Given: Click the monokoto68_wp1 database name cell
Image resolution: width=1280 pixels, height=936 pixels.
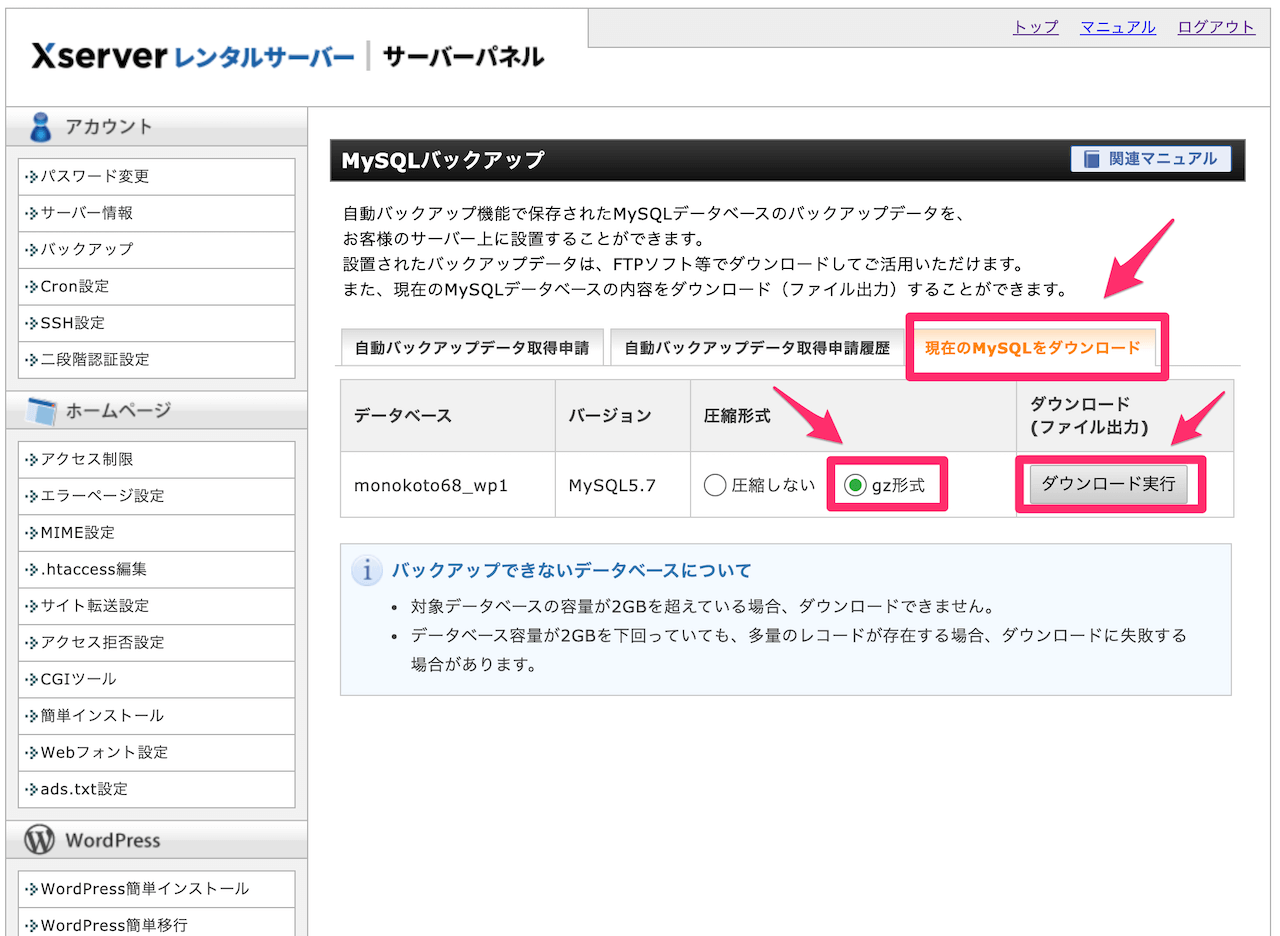Looking at the screenshot, I should [448, 485].
